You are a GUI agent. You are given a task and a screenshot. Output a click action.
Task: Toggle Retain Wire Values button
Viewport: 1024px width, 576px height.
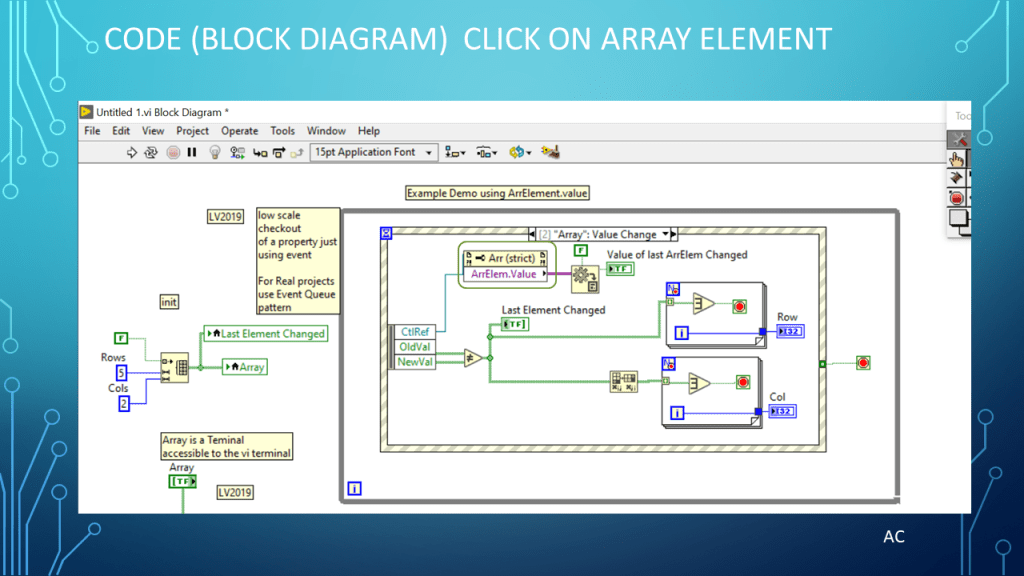point(238,152)
